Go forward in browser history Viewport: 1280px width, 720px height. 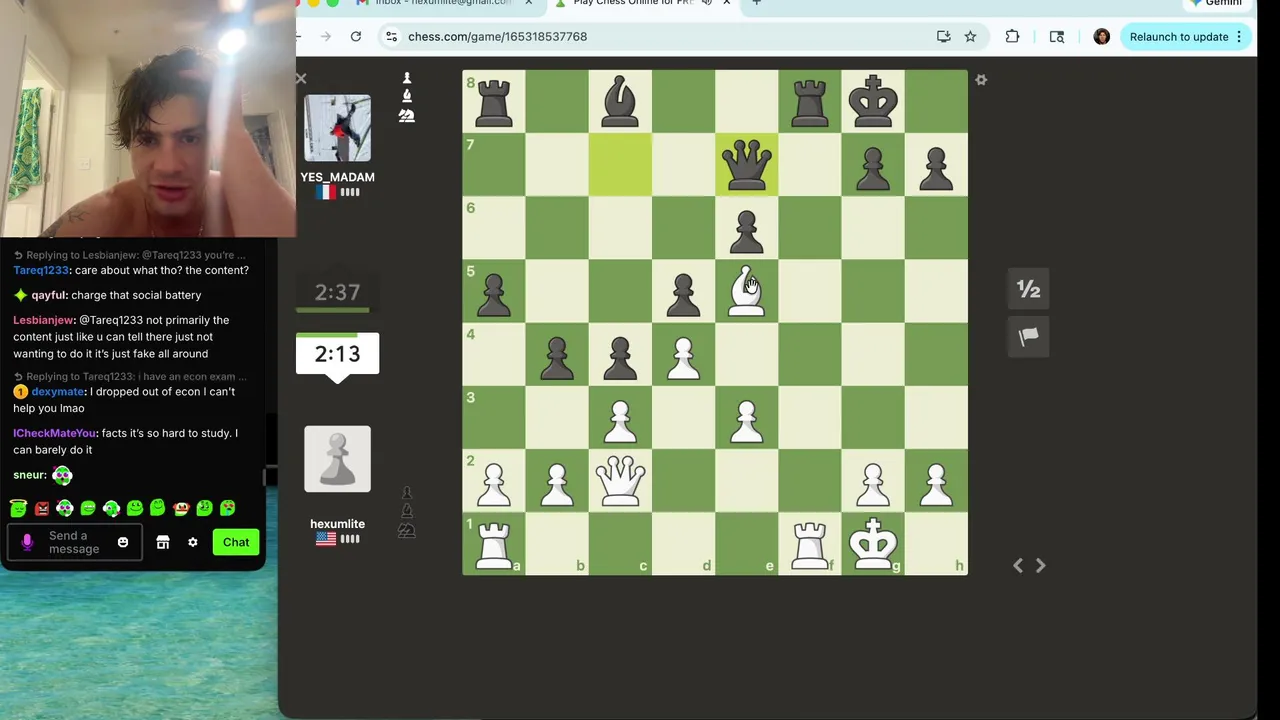pyautogui.click(x=326, y=37)
